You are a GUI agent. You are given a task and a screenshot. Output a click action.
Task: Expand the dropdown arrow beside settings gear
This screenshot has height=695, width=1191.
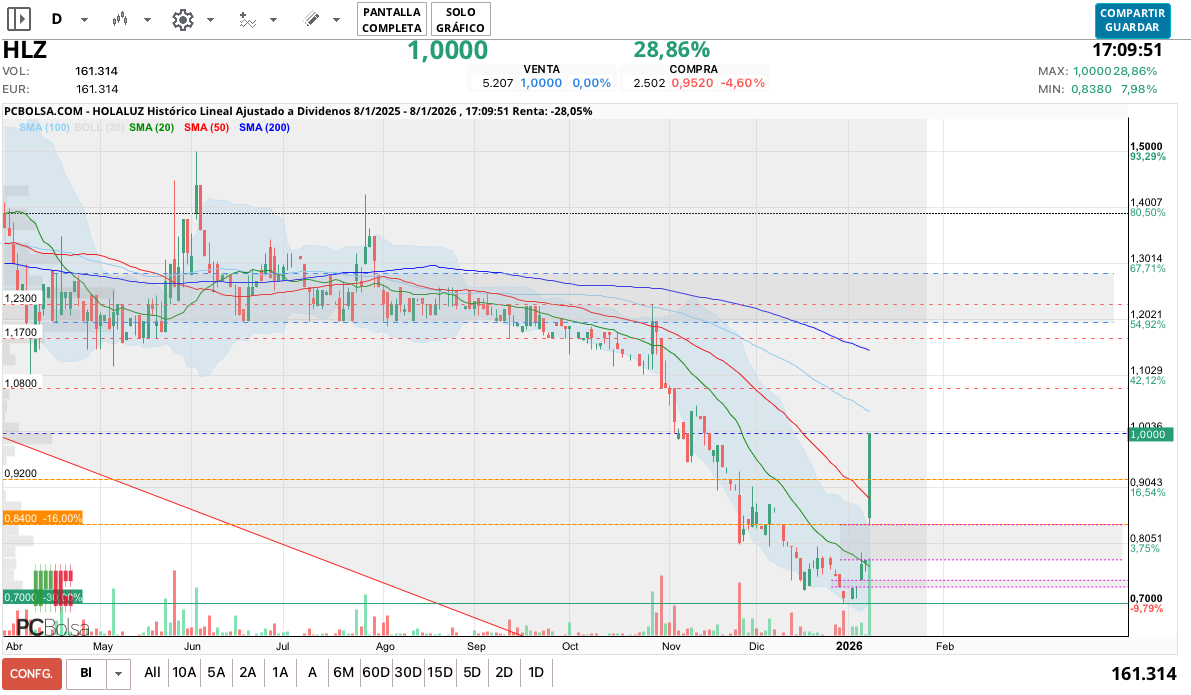(210, 20)
